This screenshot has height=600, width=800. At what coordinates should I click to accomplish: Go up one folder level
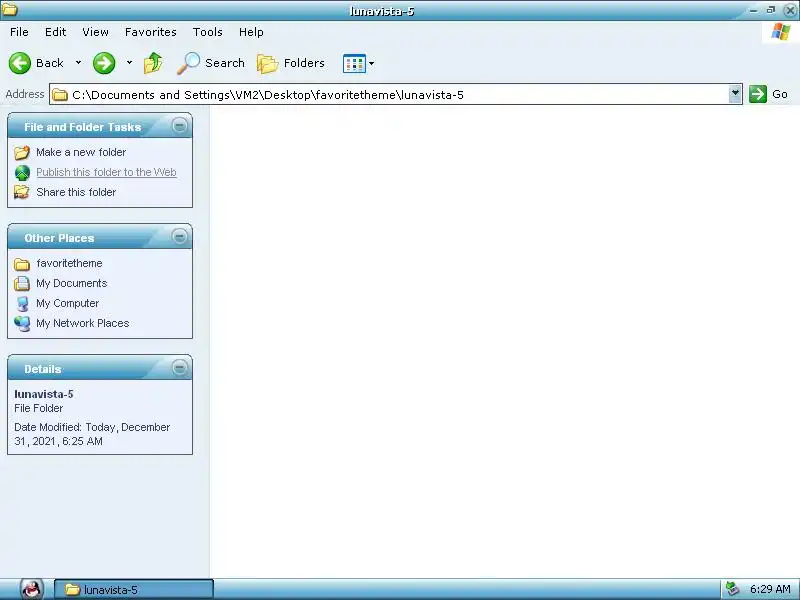(x=153, y=63)
